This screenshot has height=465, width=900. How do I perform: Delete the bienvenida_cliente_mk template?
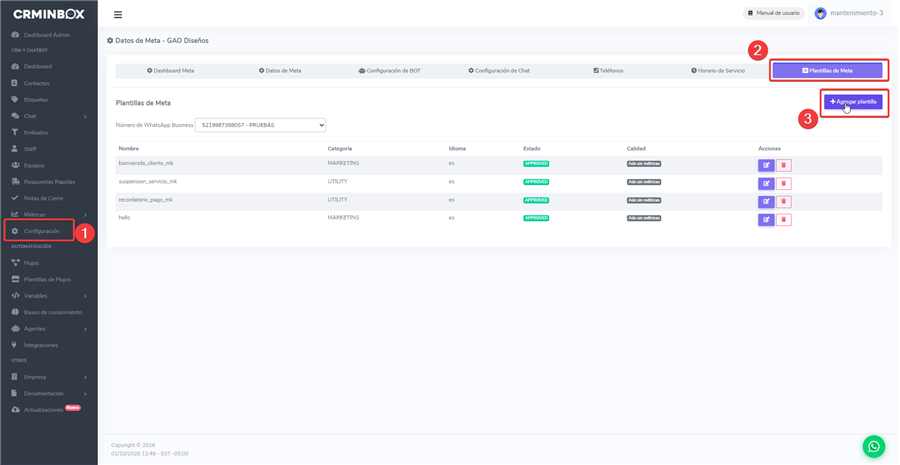coord(783,165)
